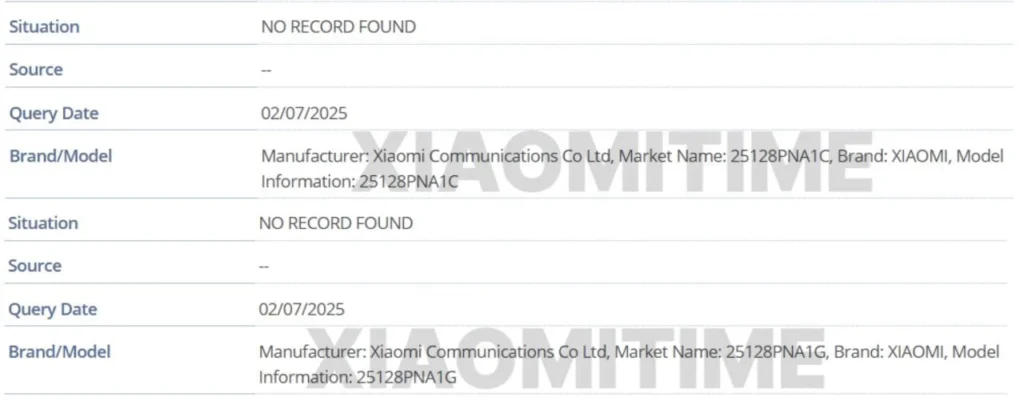Click the Situation label in the lower record

(43, 223)
